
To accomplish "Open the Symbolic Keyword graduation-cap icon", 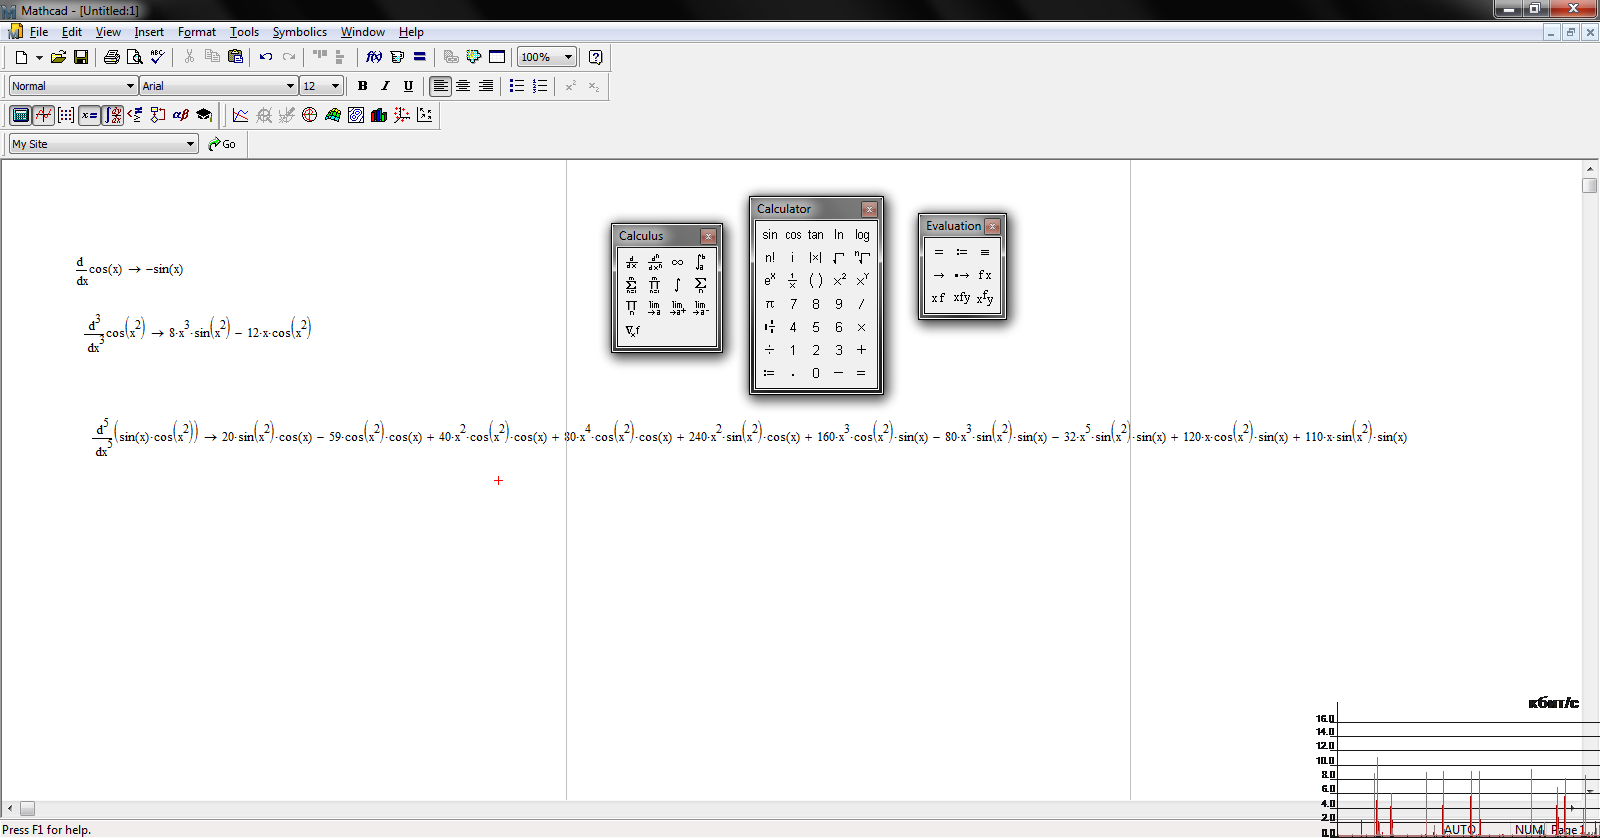I will pos(204,115).
